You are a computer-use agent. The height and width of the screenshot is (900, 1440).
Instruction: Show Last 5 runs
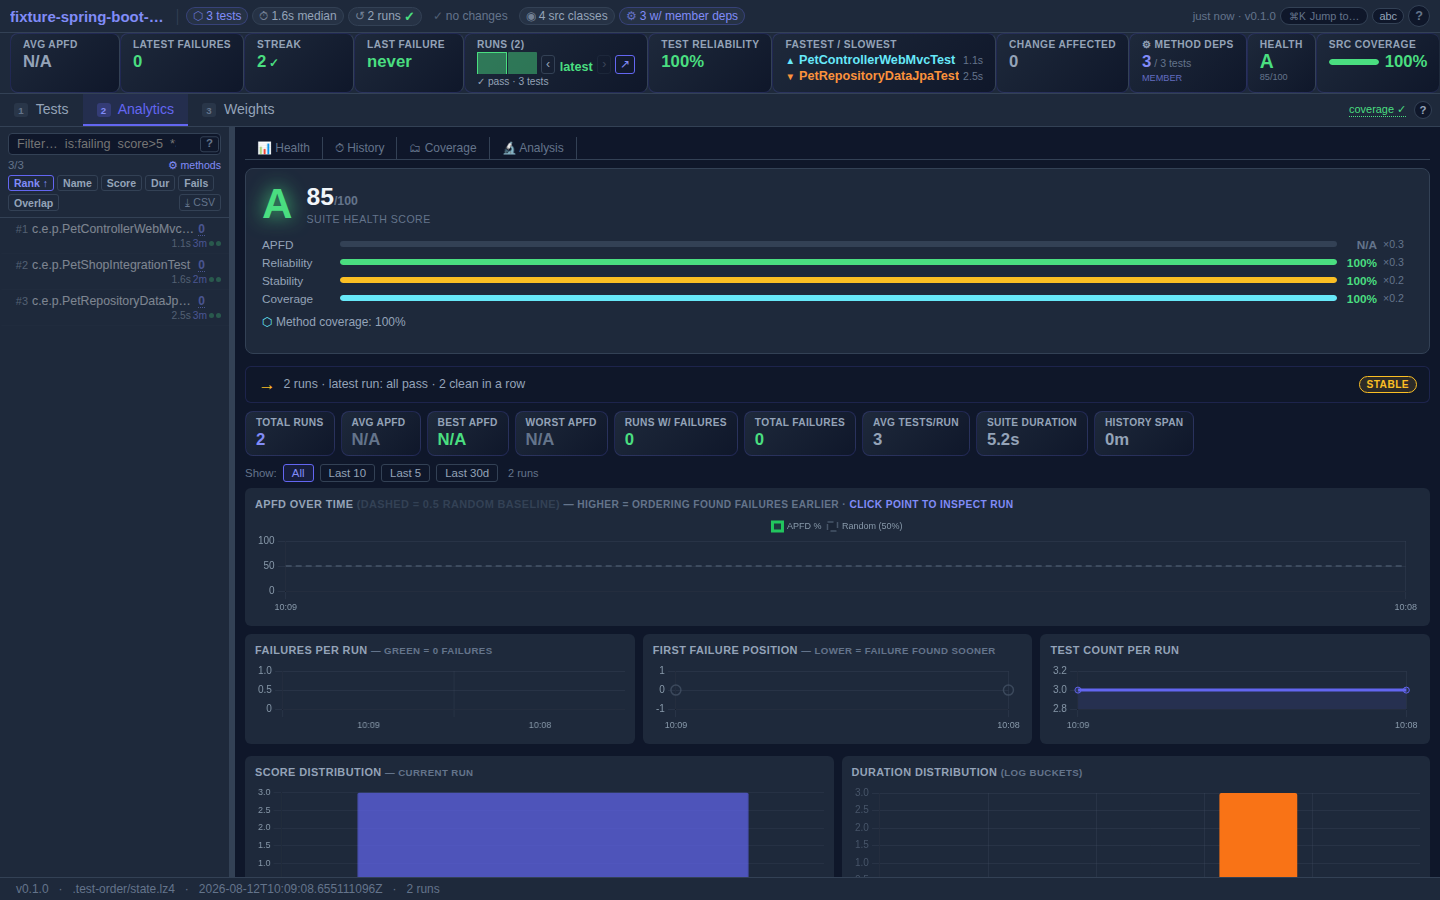coord(405,473)
